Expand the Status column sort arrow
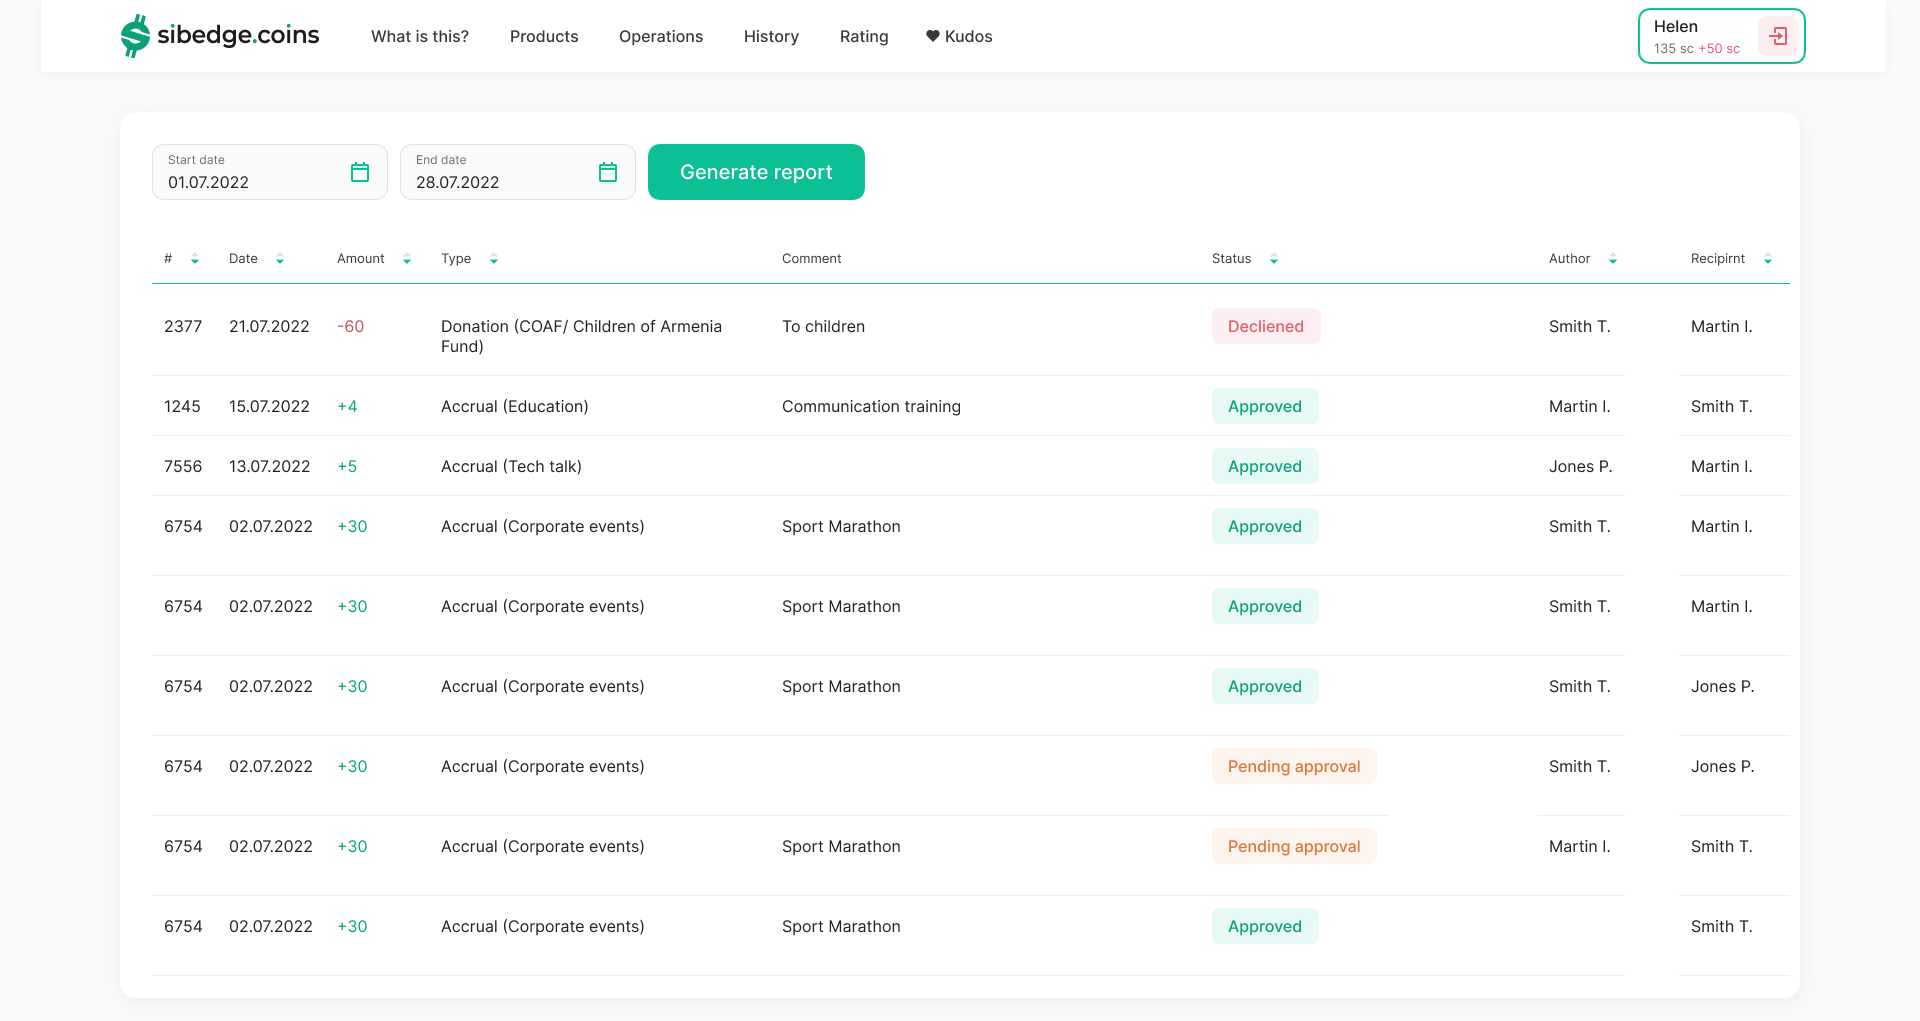This screenshot has height=1021, width=1920. pyautogui.click(x=1274, y=259)
